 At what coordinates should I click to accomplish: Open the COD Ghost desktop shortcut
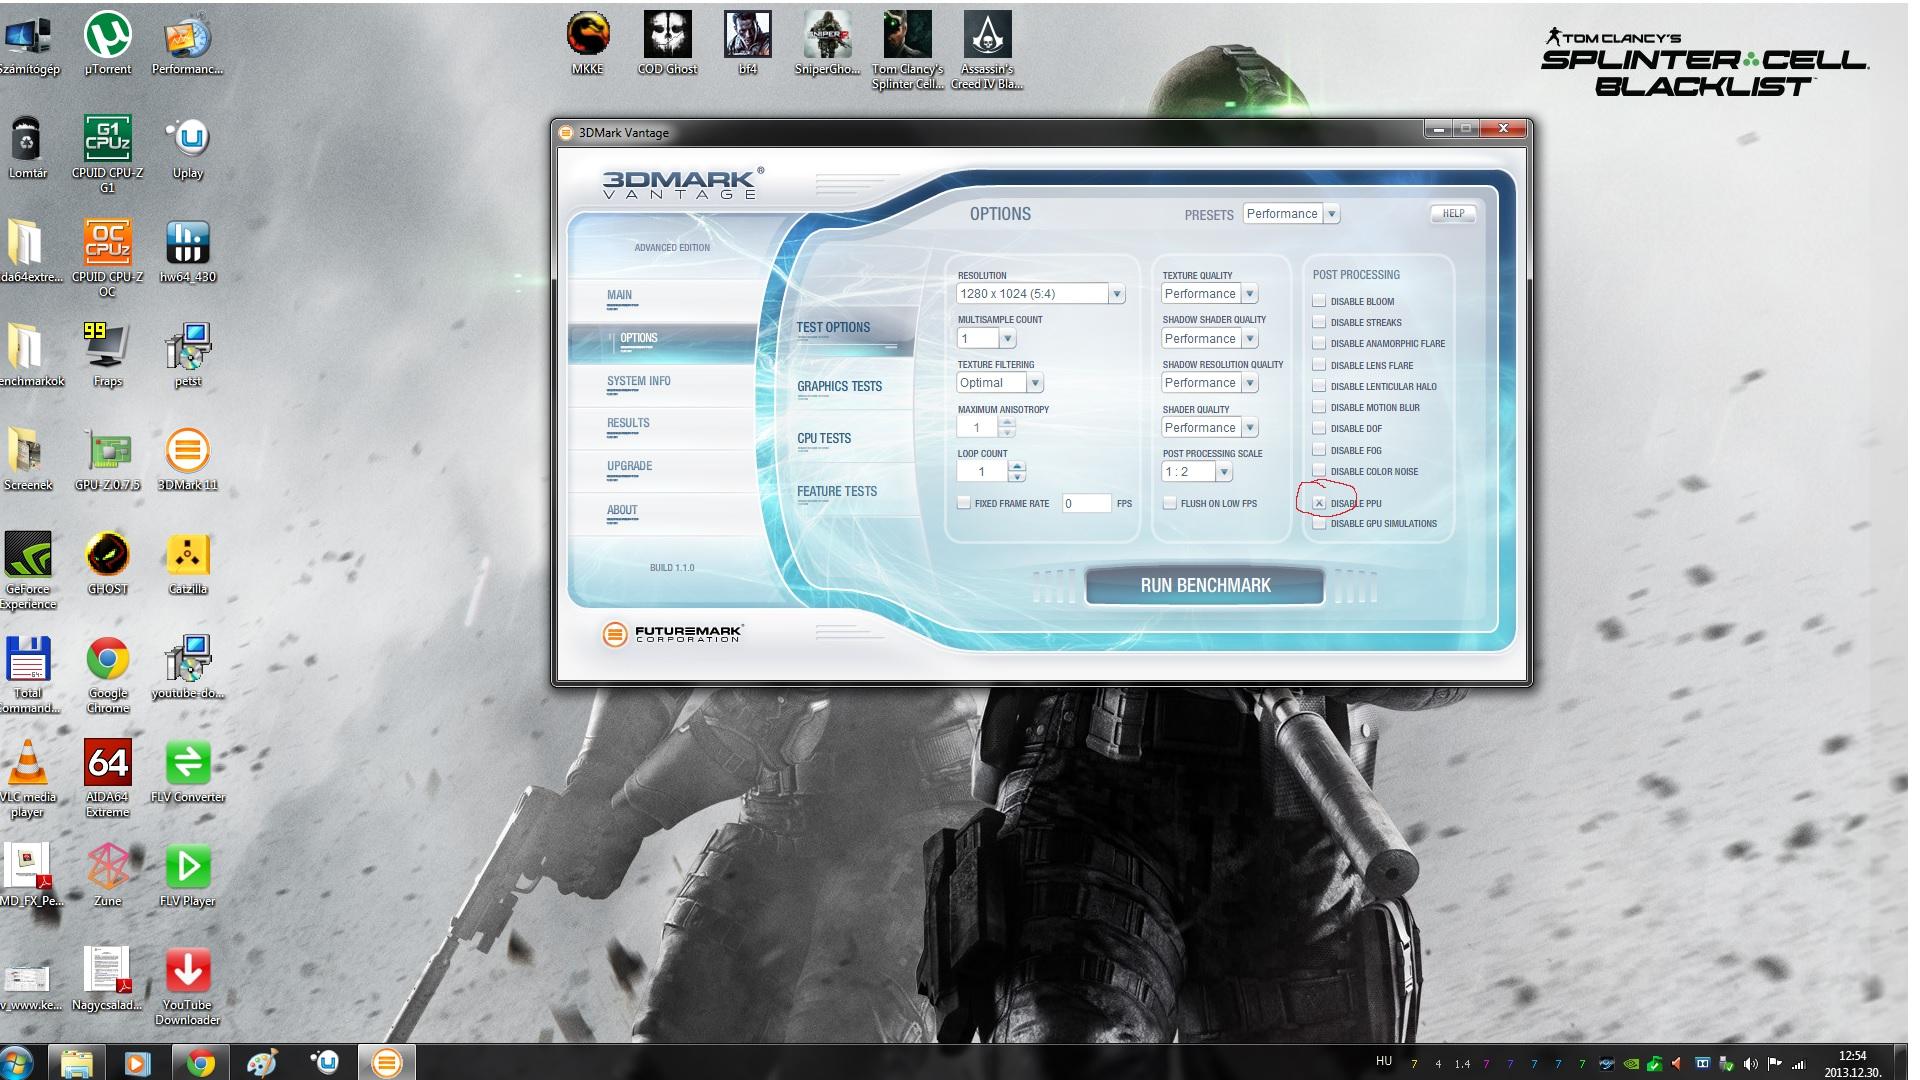[668, 44]
